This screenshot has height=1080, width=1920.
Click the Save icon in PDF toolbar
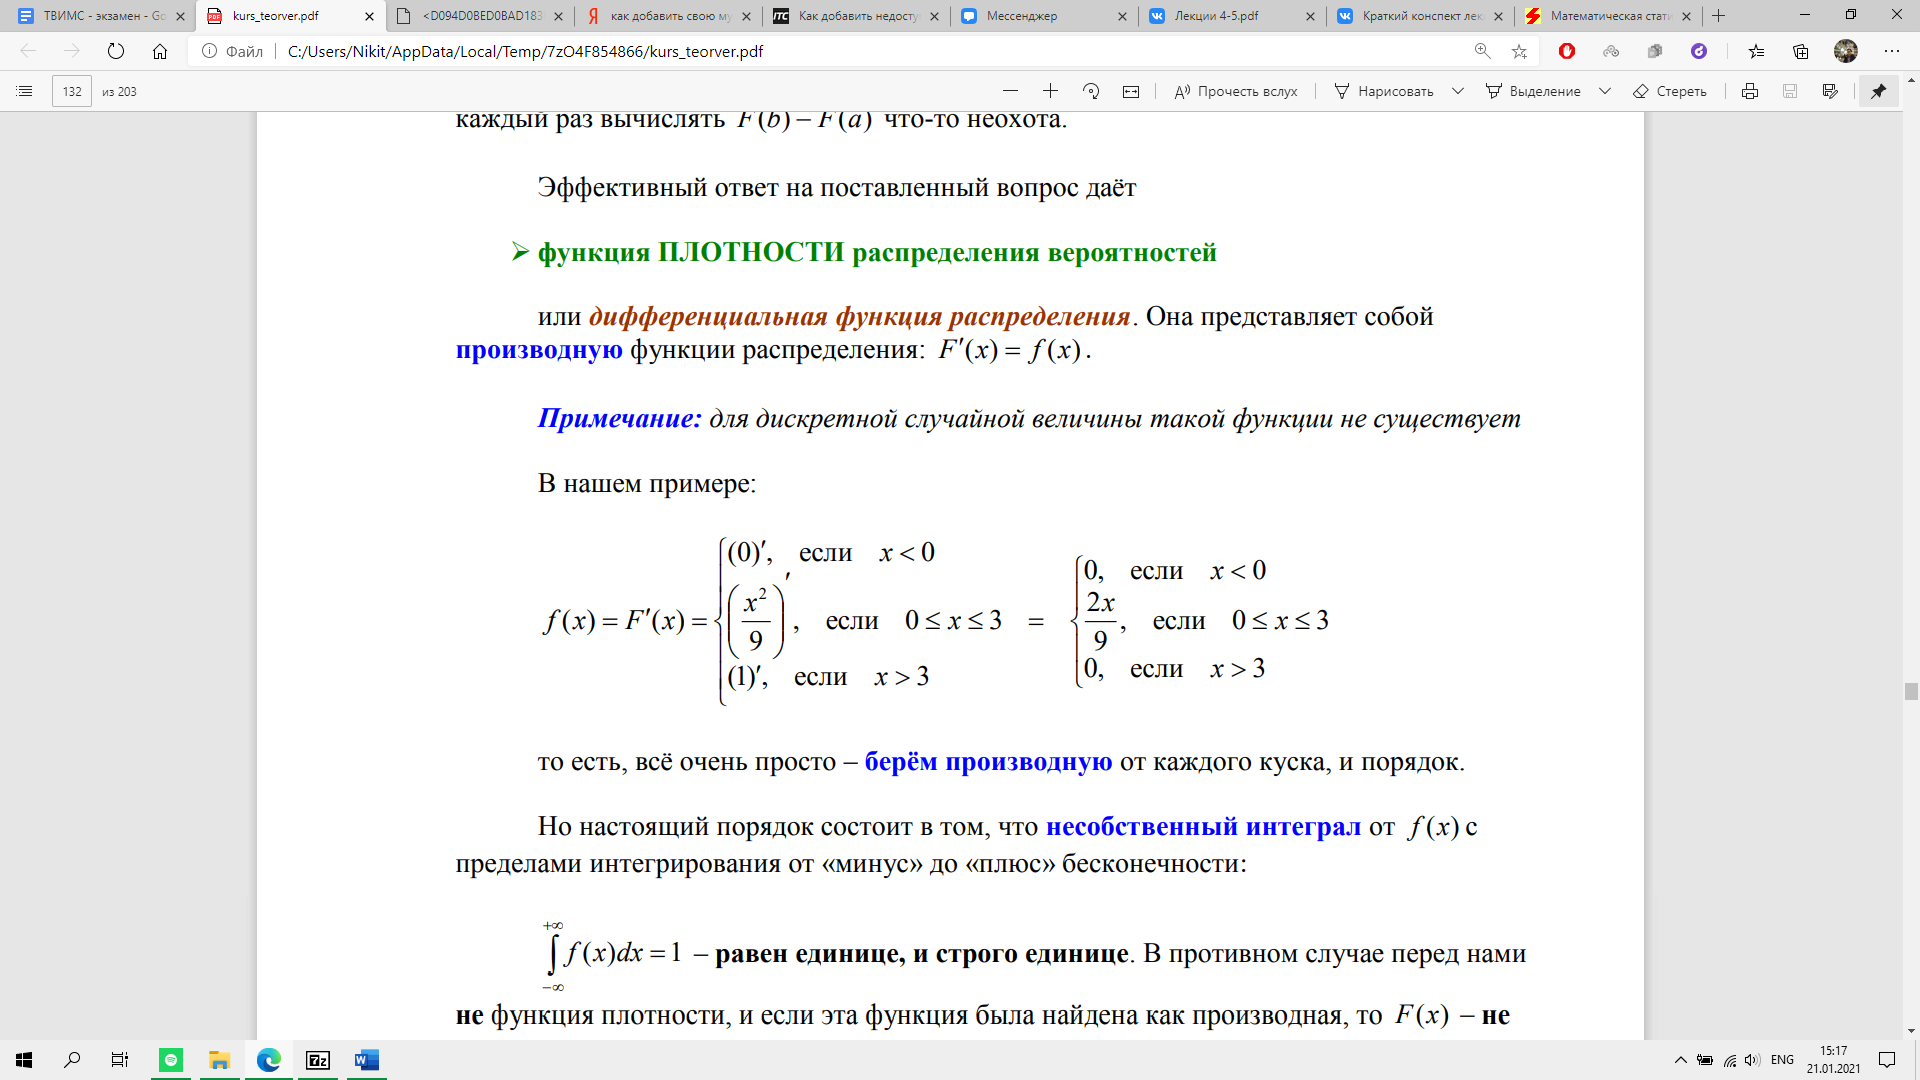pos(1790,91)
